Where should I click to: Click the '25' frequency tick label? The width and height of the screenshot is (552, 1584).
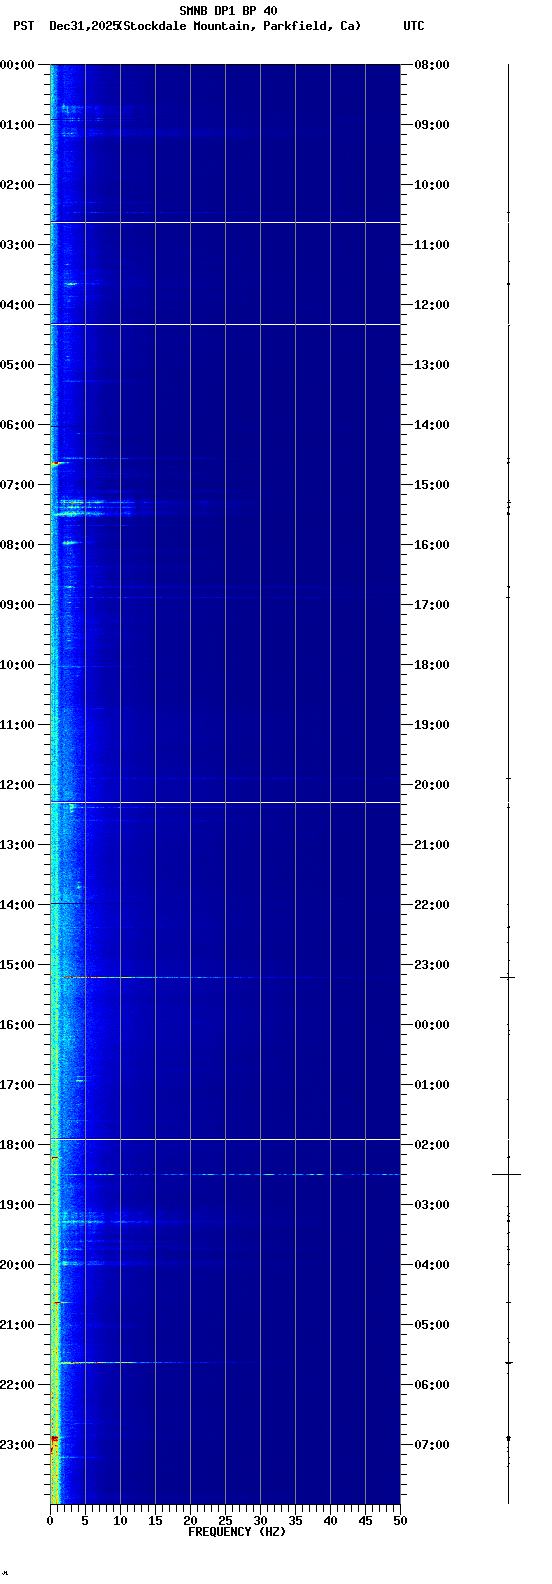[x=225, y=1521]
